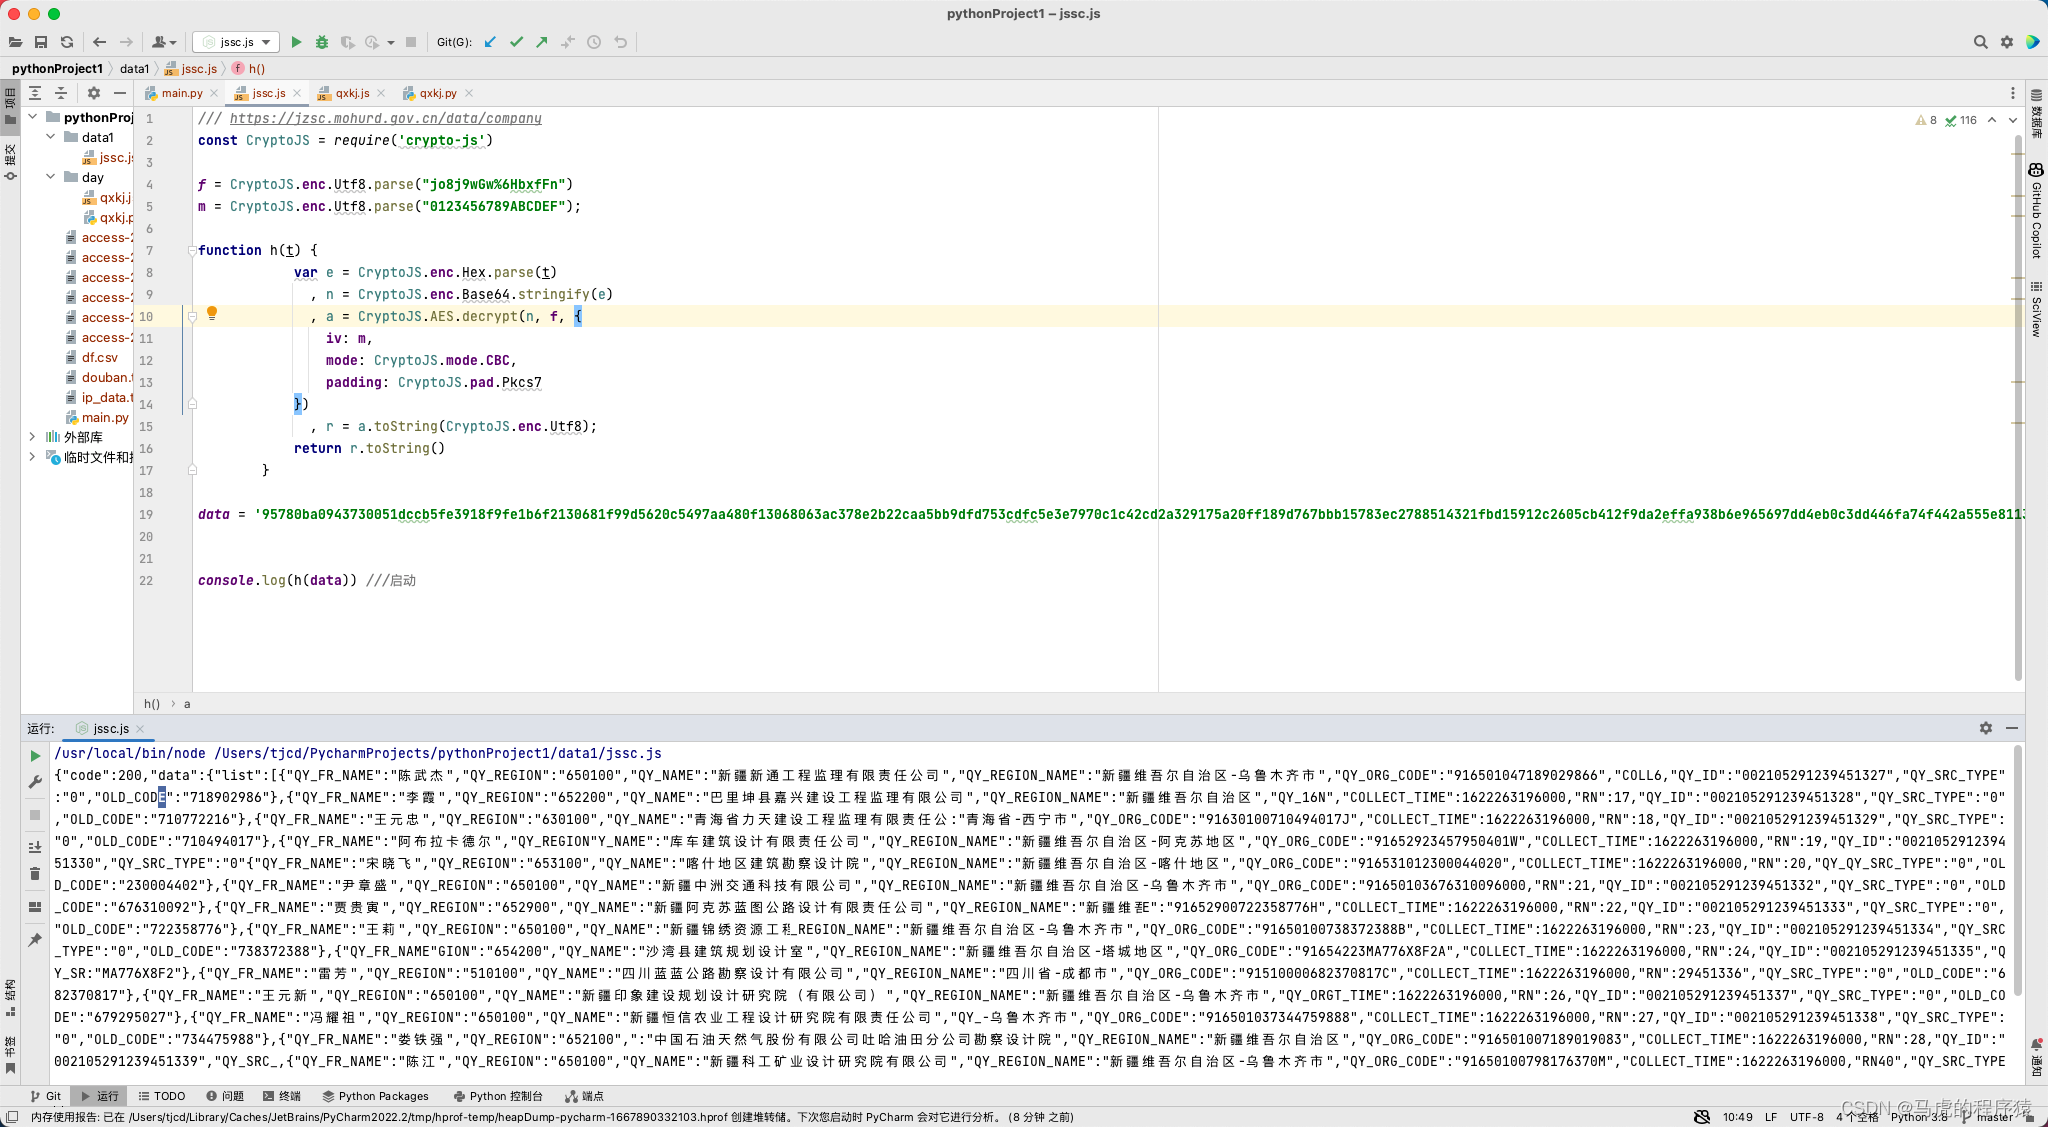Close the jssc.js editor tab
Screen dimensions: 2048x1127
click(297, 93)
